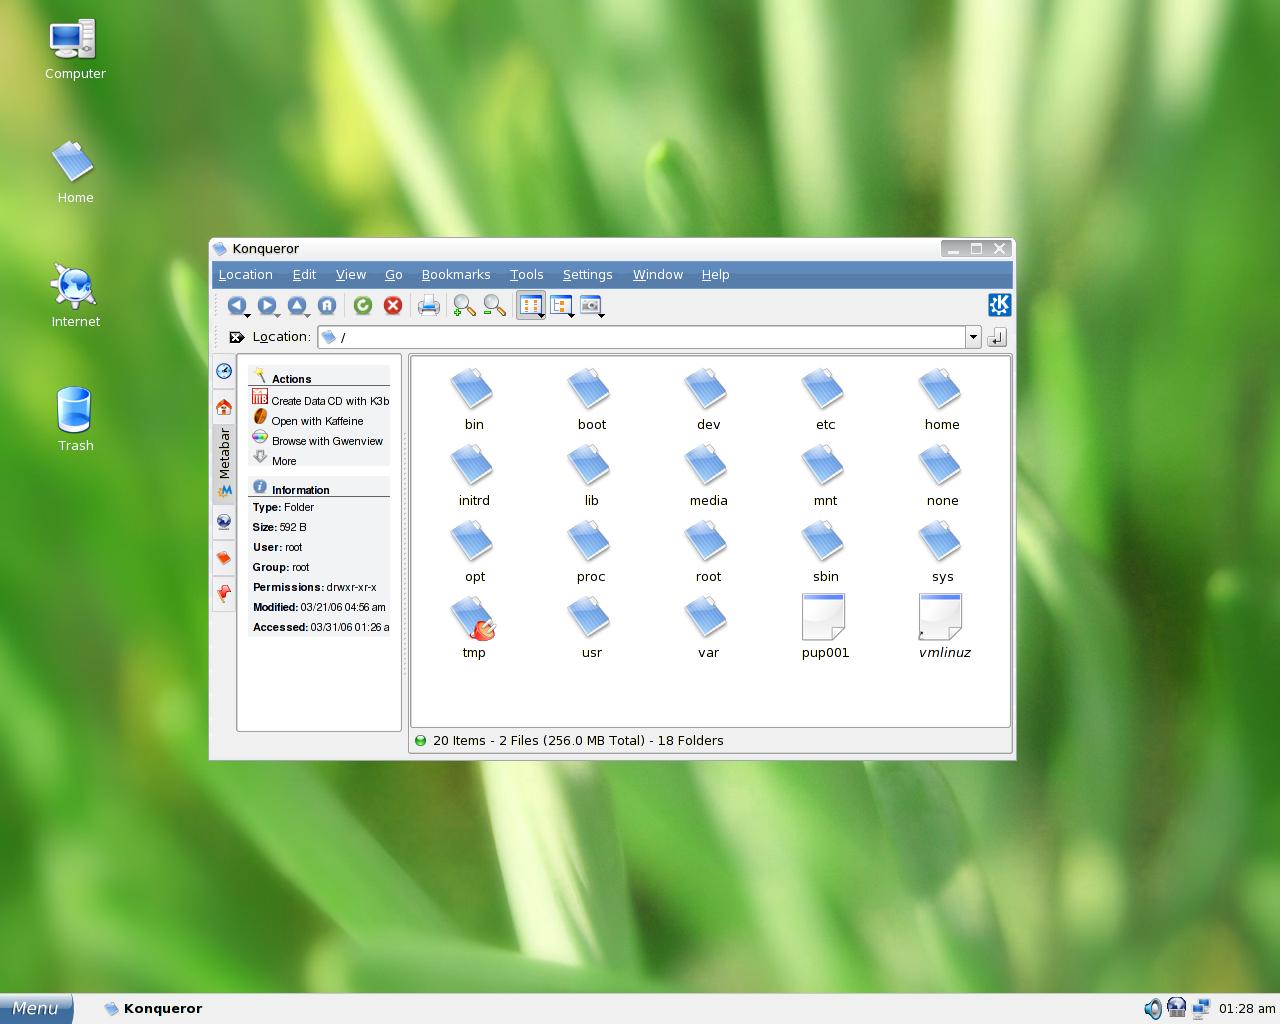This screenshot has height=1024, width=1280.
Task: Select the media folder
Action: click(708, 475)
